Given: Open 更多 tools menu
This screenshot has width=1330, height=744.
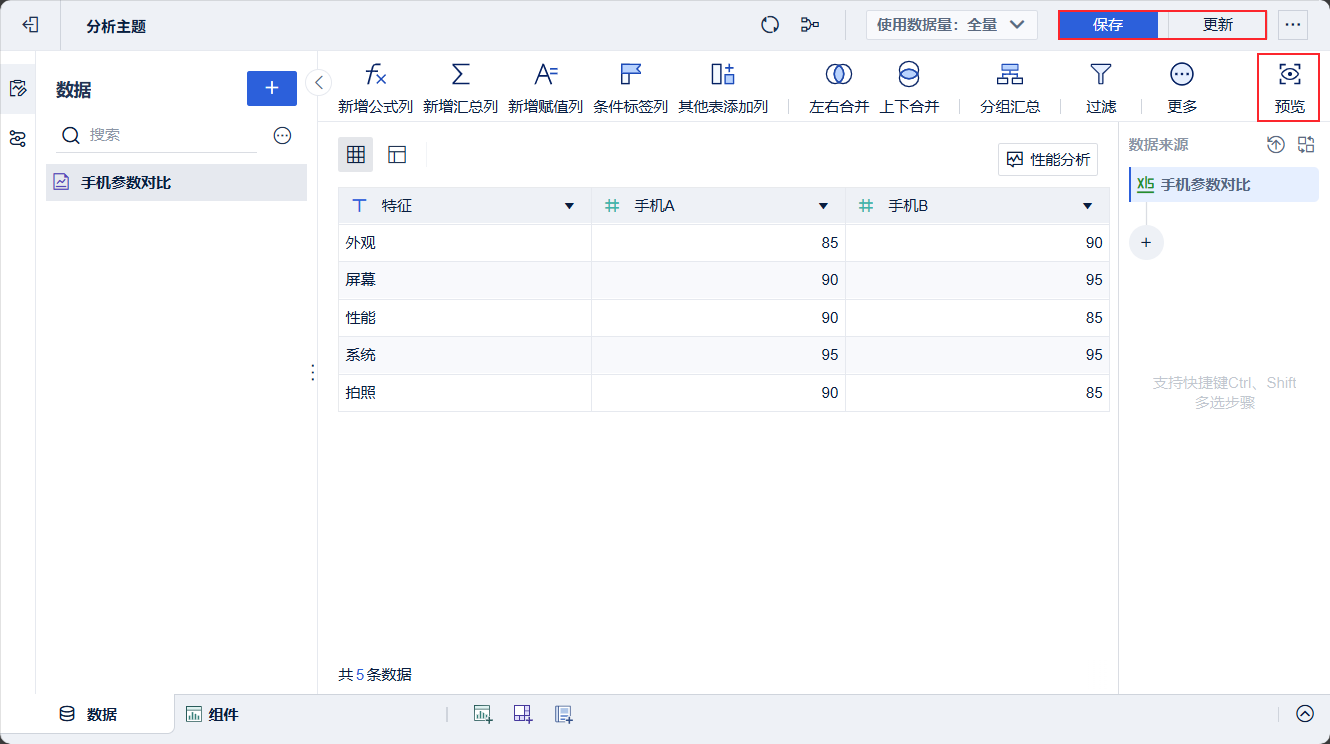Looking at the screenshot, I should [x=1182, y=88].
